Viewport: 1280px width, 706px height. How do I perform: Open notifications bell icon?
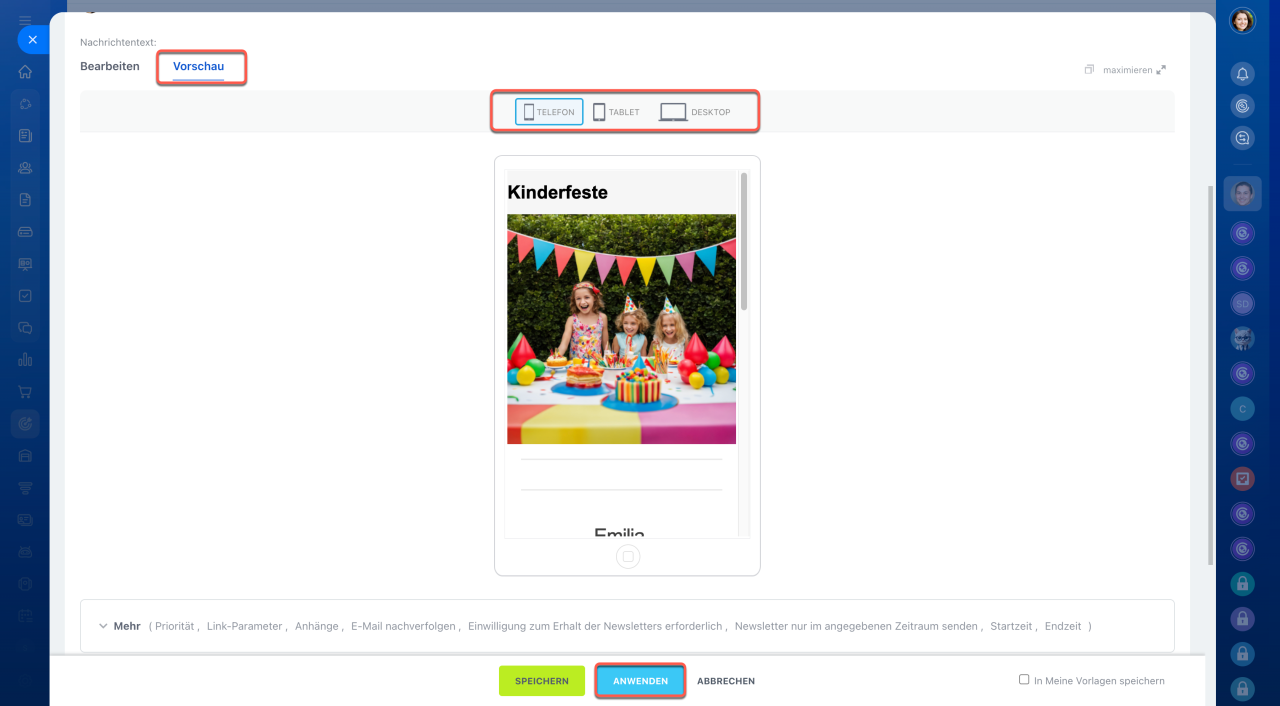pos(1242,74)
